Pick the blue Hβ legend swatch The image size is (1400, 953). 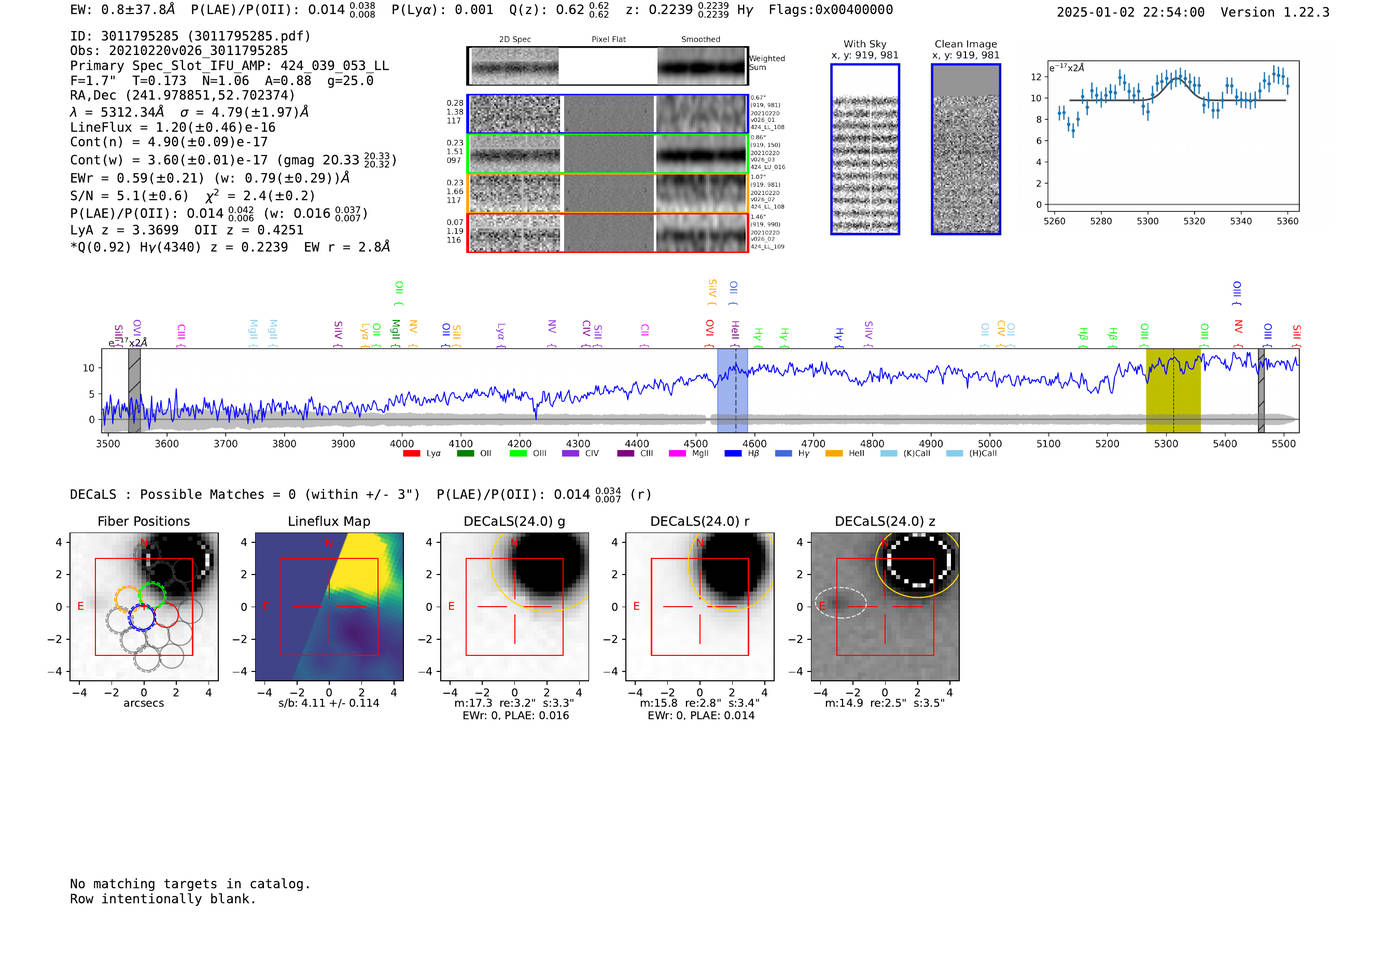coord(733,454)
